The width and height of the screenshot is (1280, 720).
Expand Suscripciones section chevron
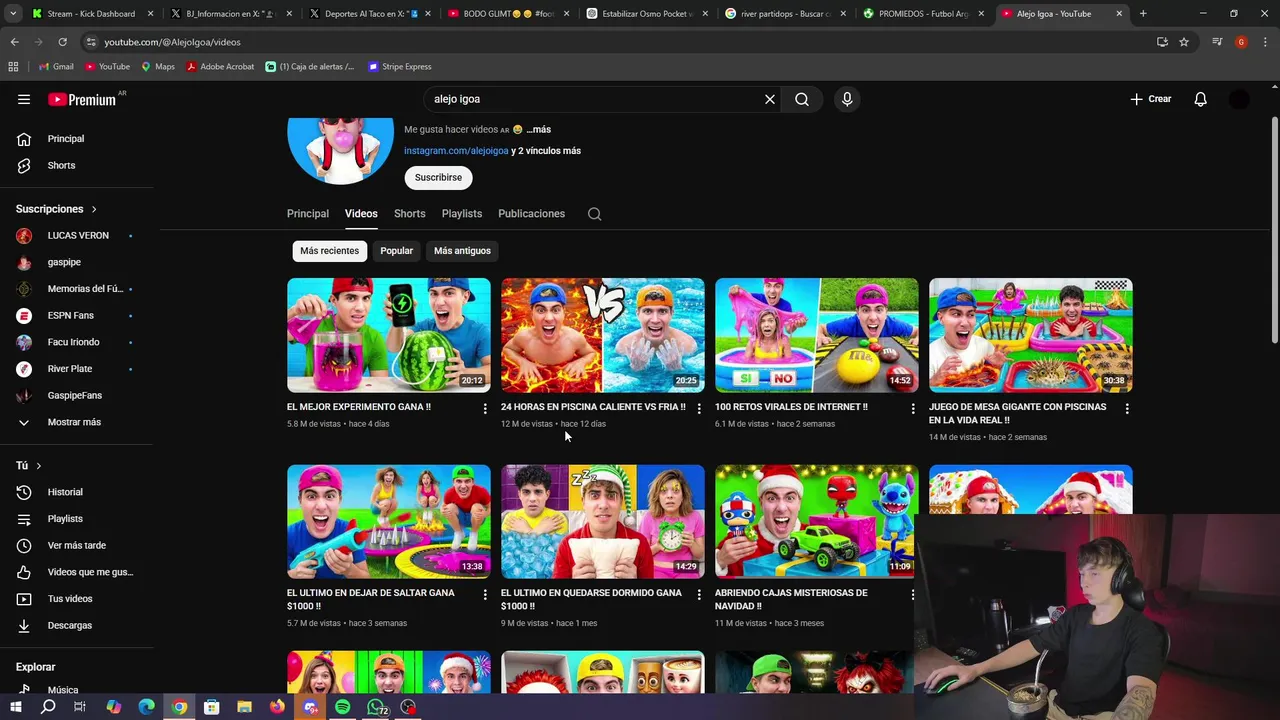pos(94,209)
